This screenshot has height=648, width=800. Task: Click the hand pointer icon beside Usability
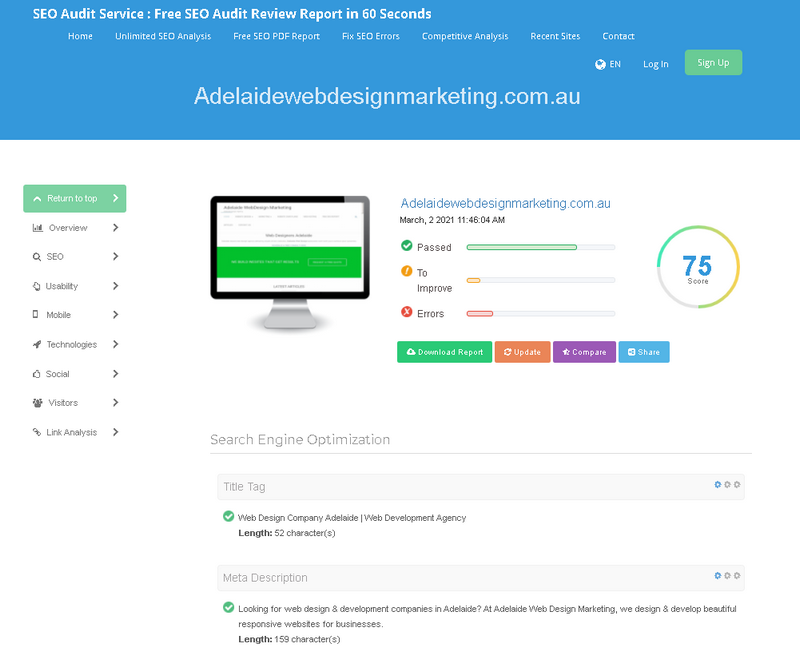click(36, 286)
